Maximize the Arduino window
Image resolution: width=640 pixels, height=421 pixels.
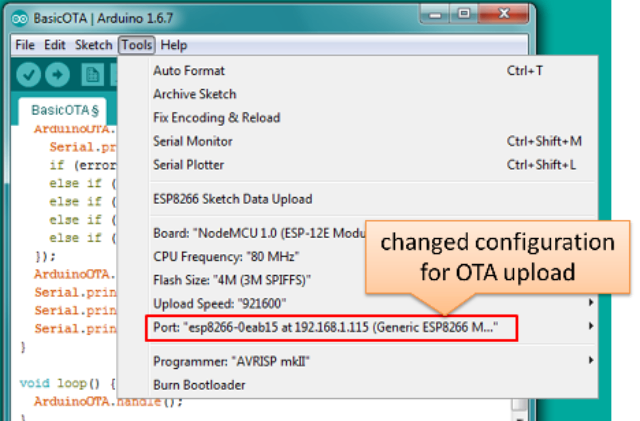[464, 15]
